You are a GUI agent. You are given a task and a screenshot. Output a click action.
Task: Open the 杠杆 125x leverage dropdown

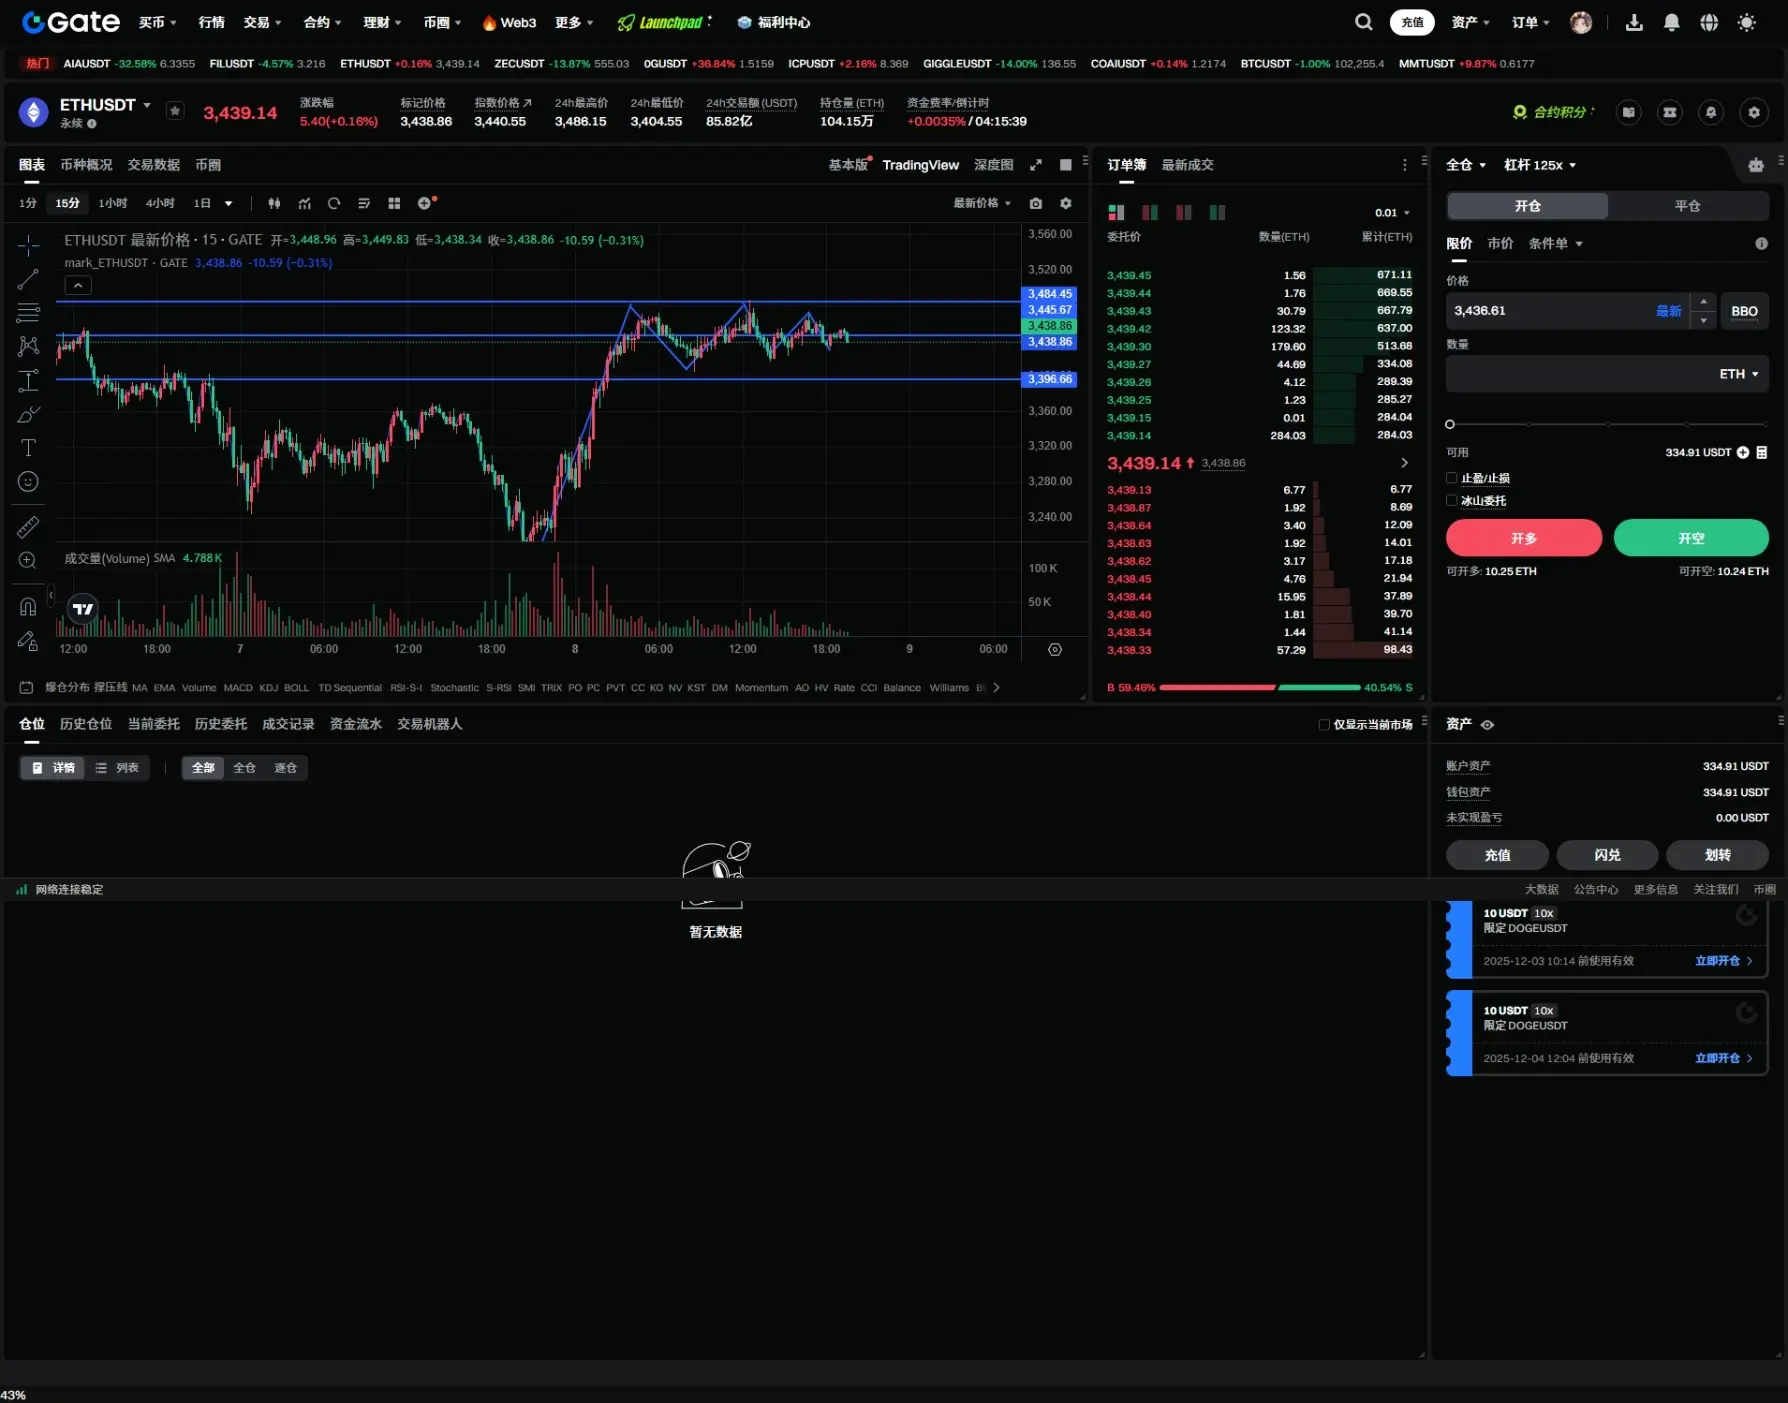[1540, 165]
